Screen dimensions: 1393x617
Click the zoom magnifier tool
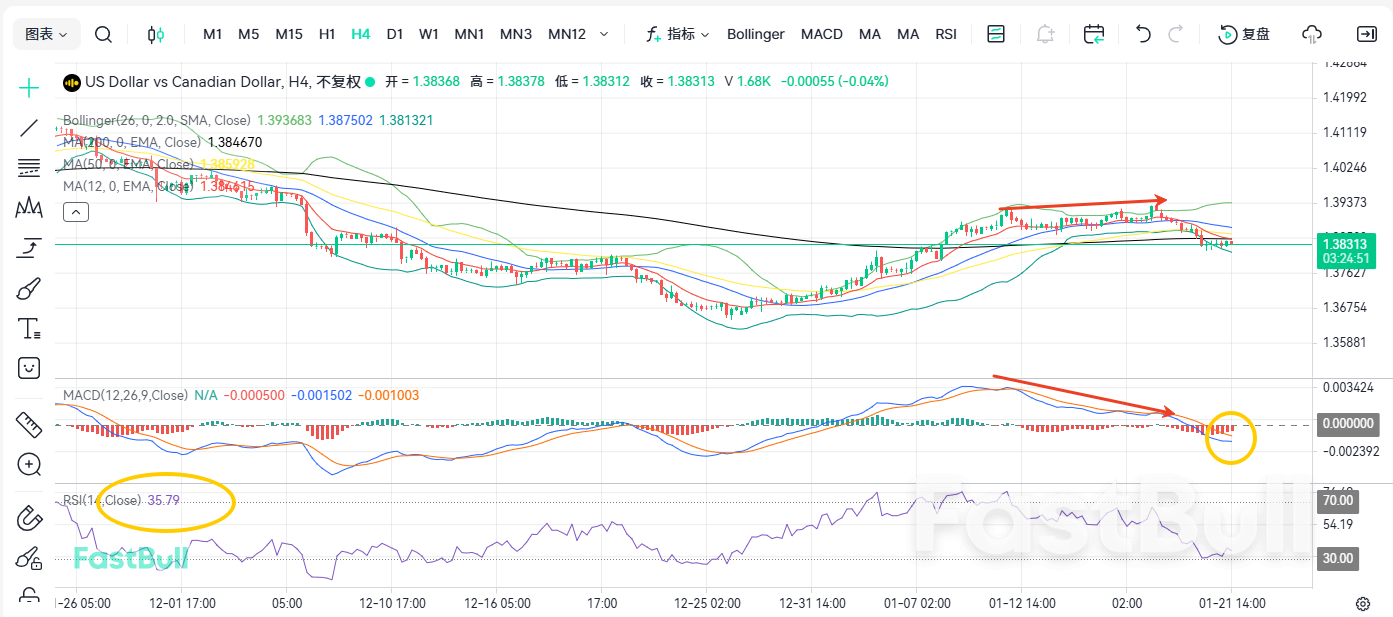28,465
